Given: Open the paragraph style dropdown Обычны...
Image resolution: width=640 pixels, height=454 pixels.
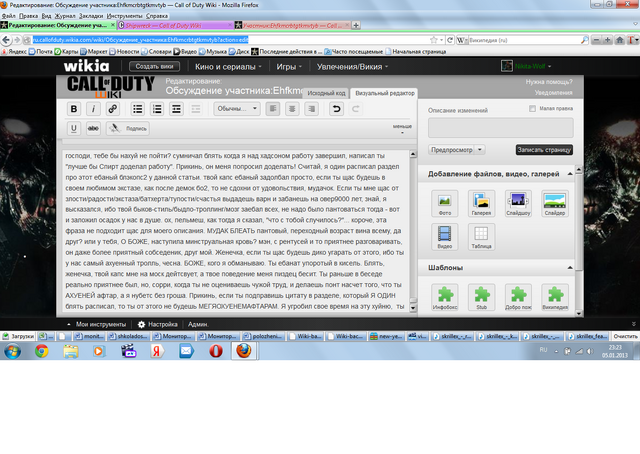Looking at the screenshot, I should (237, 109).
